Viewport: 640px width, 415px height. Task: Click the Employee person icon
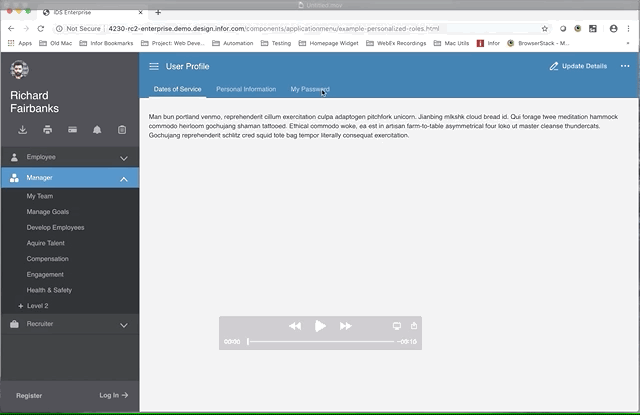coord(14,157)
